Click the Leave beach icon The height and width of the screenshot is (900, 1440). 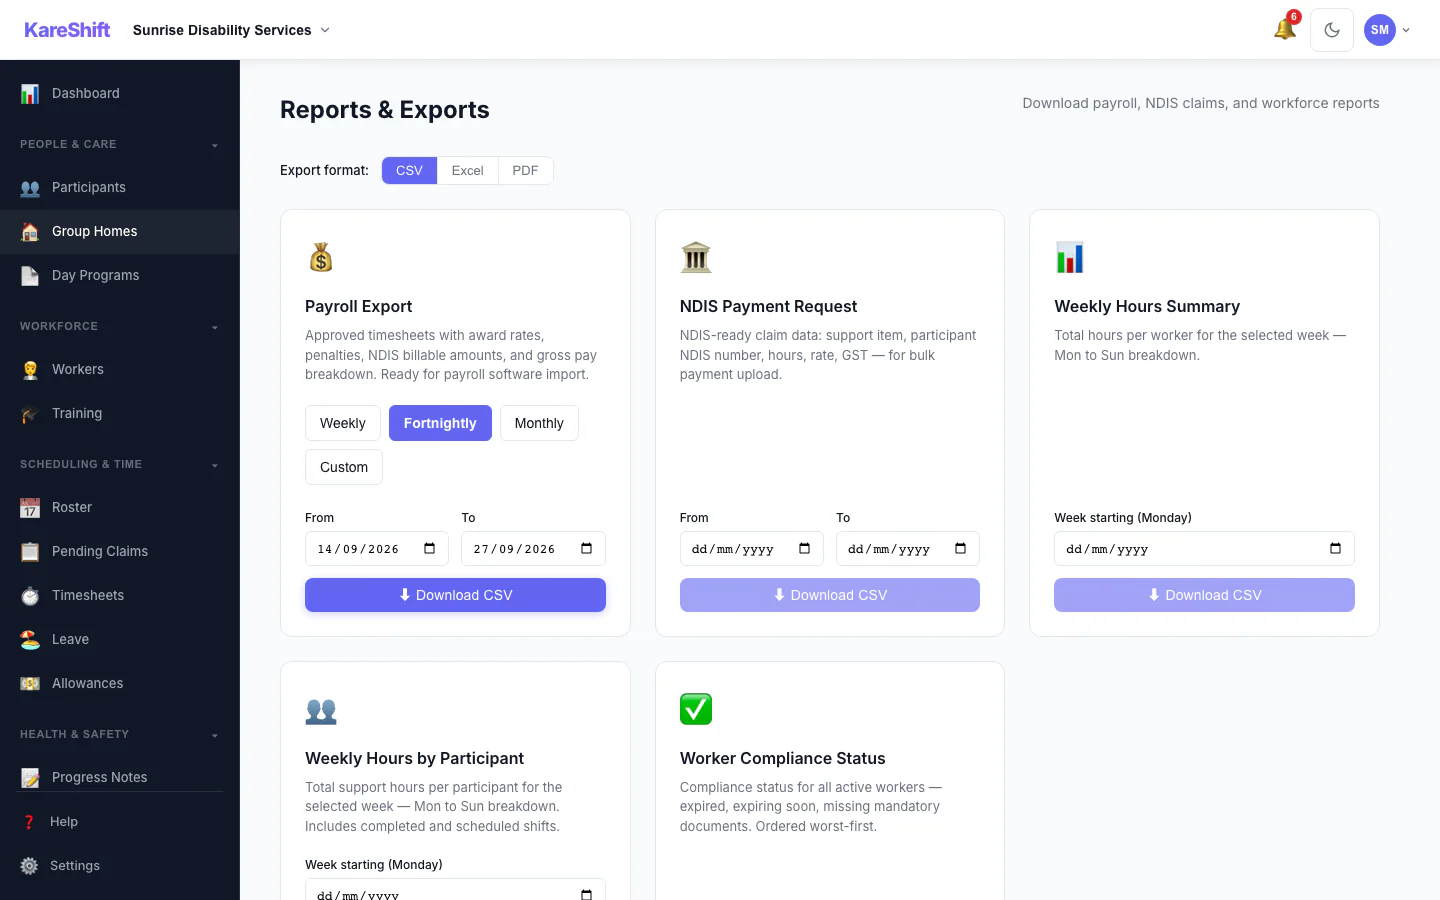click(30, 639)
